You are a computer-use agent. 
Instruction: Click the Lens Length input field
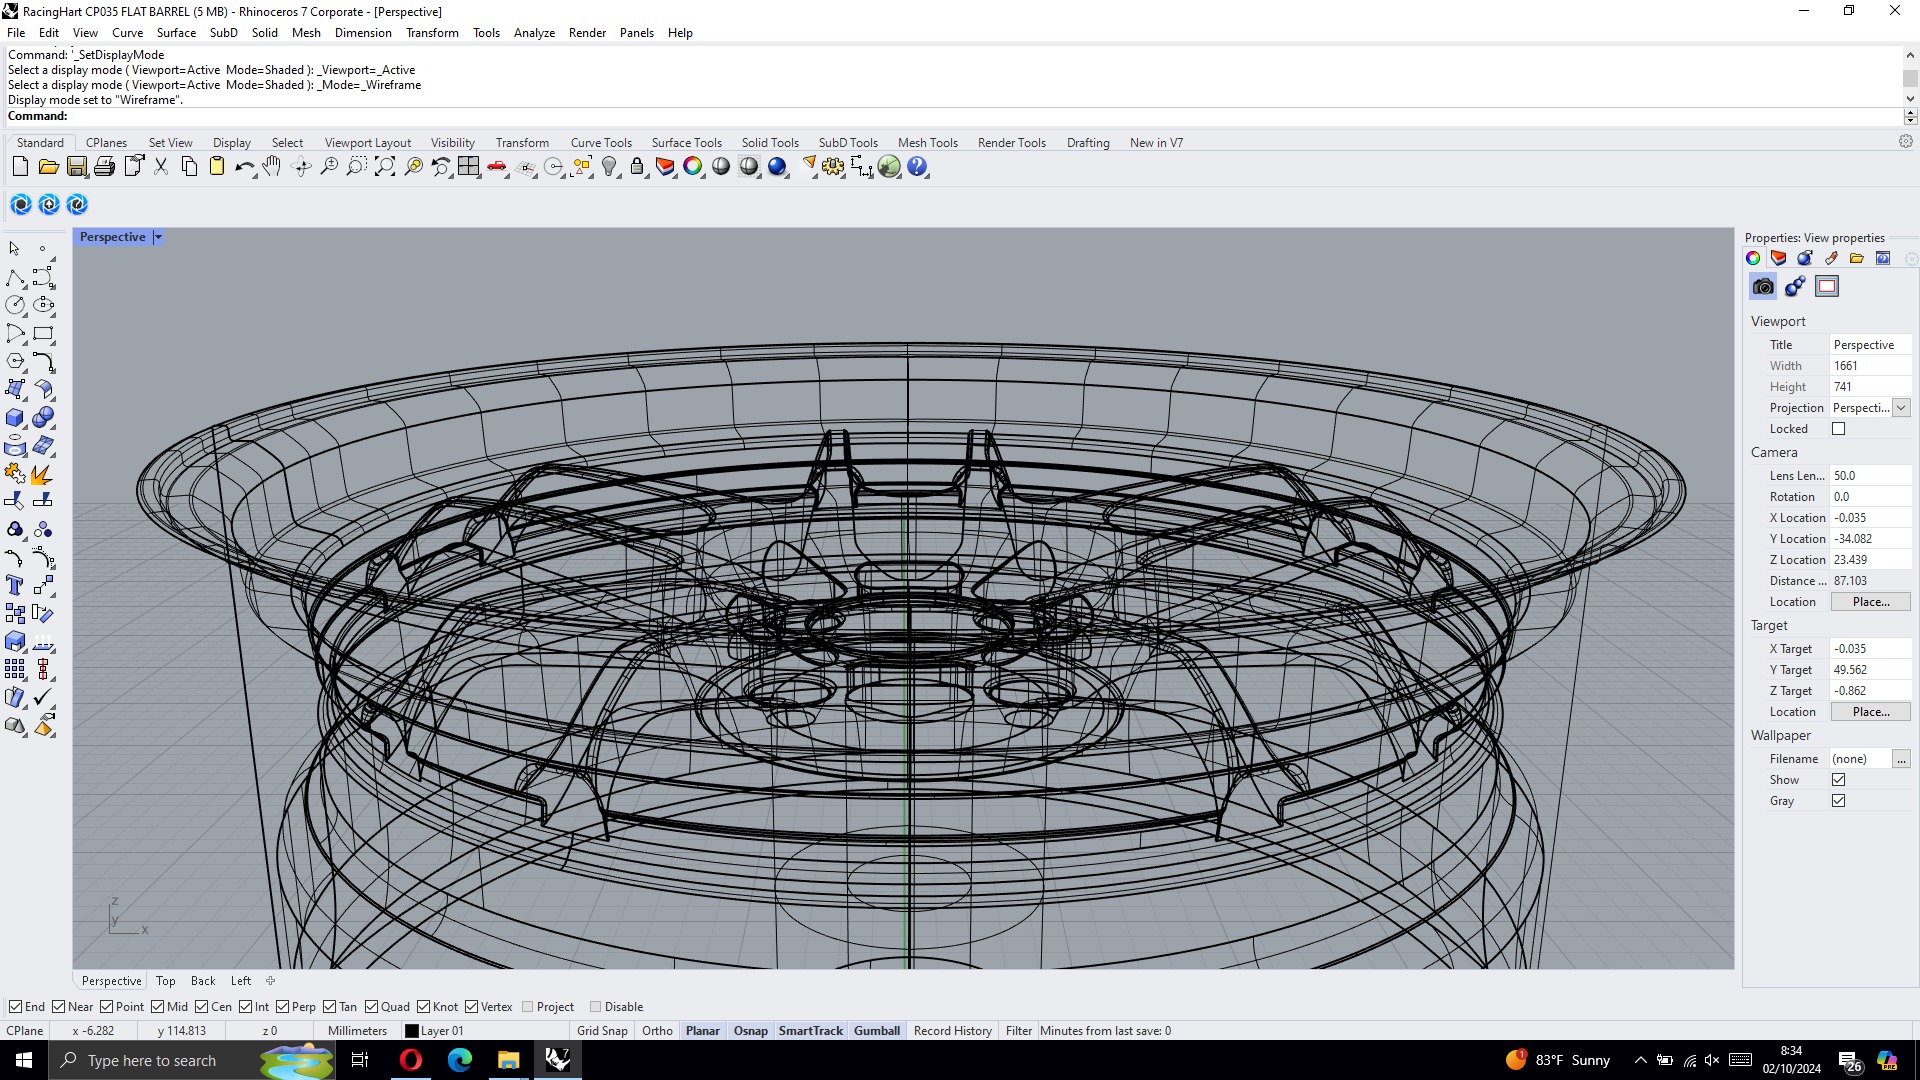pyautogui.click(x=1868, y=476)
